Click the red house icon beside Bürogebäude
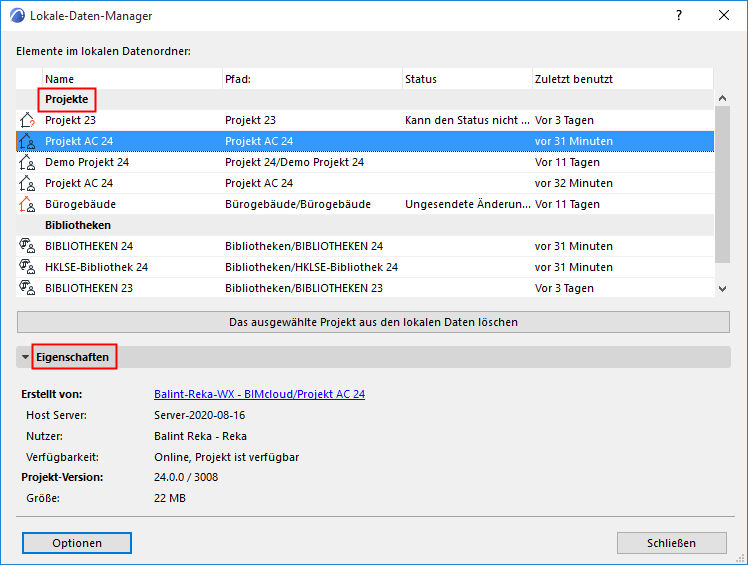 (x=27, y=204)
